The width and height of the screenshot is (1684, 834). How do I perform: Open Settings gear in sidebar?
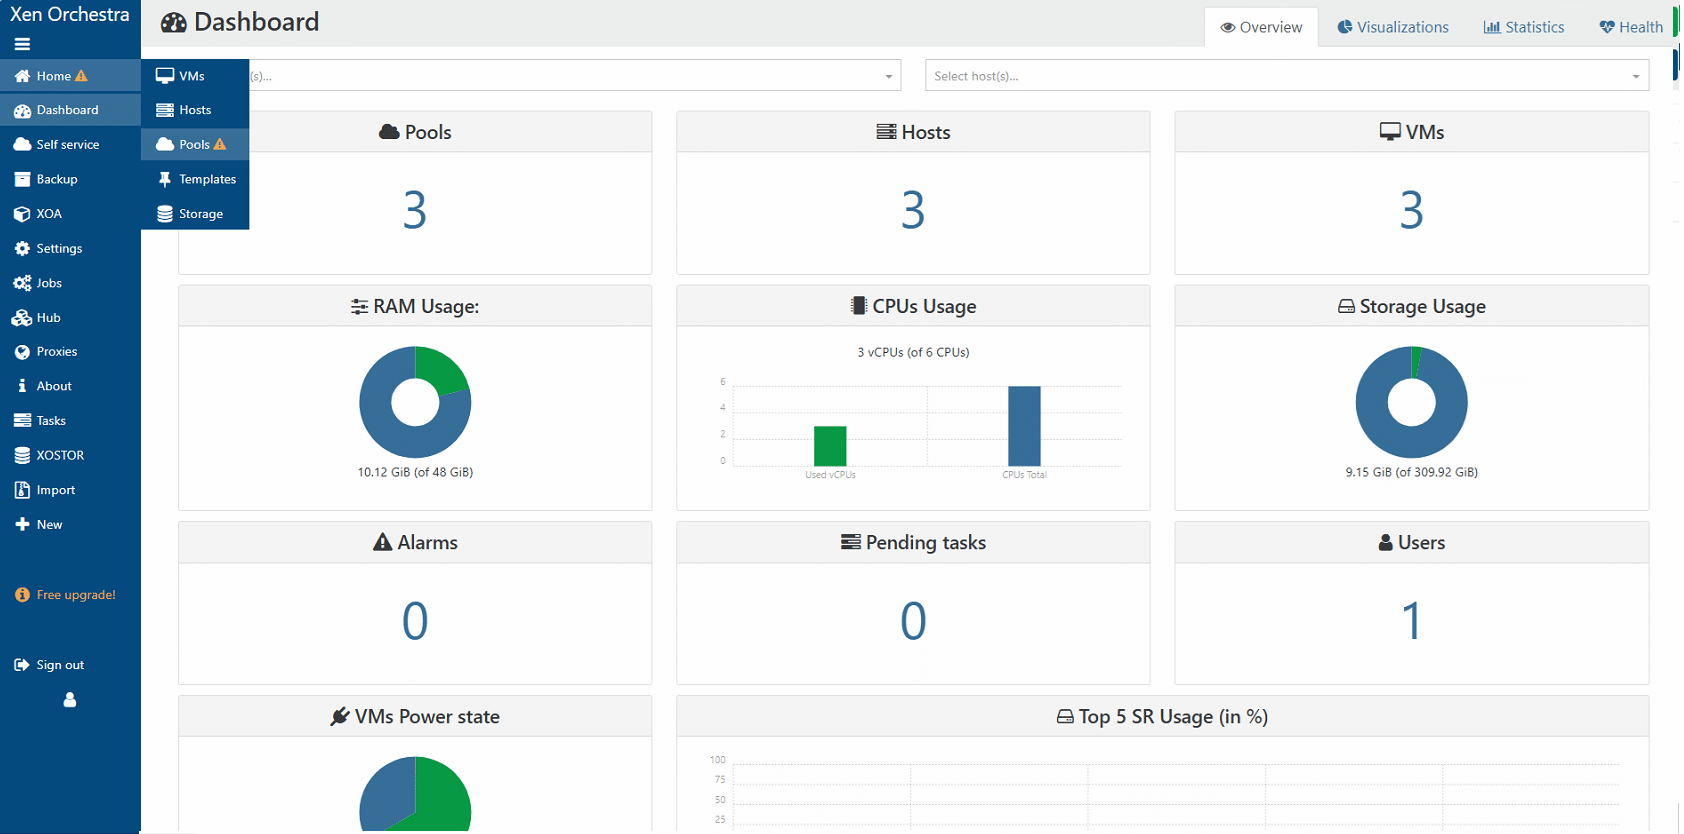(x=22, y=248)
